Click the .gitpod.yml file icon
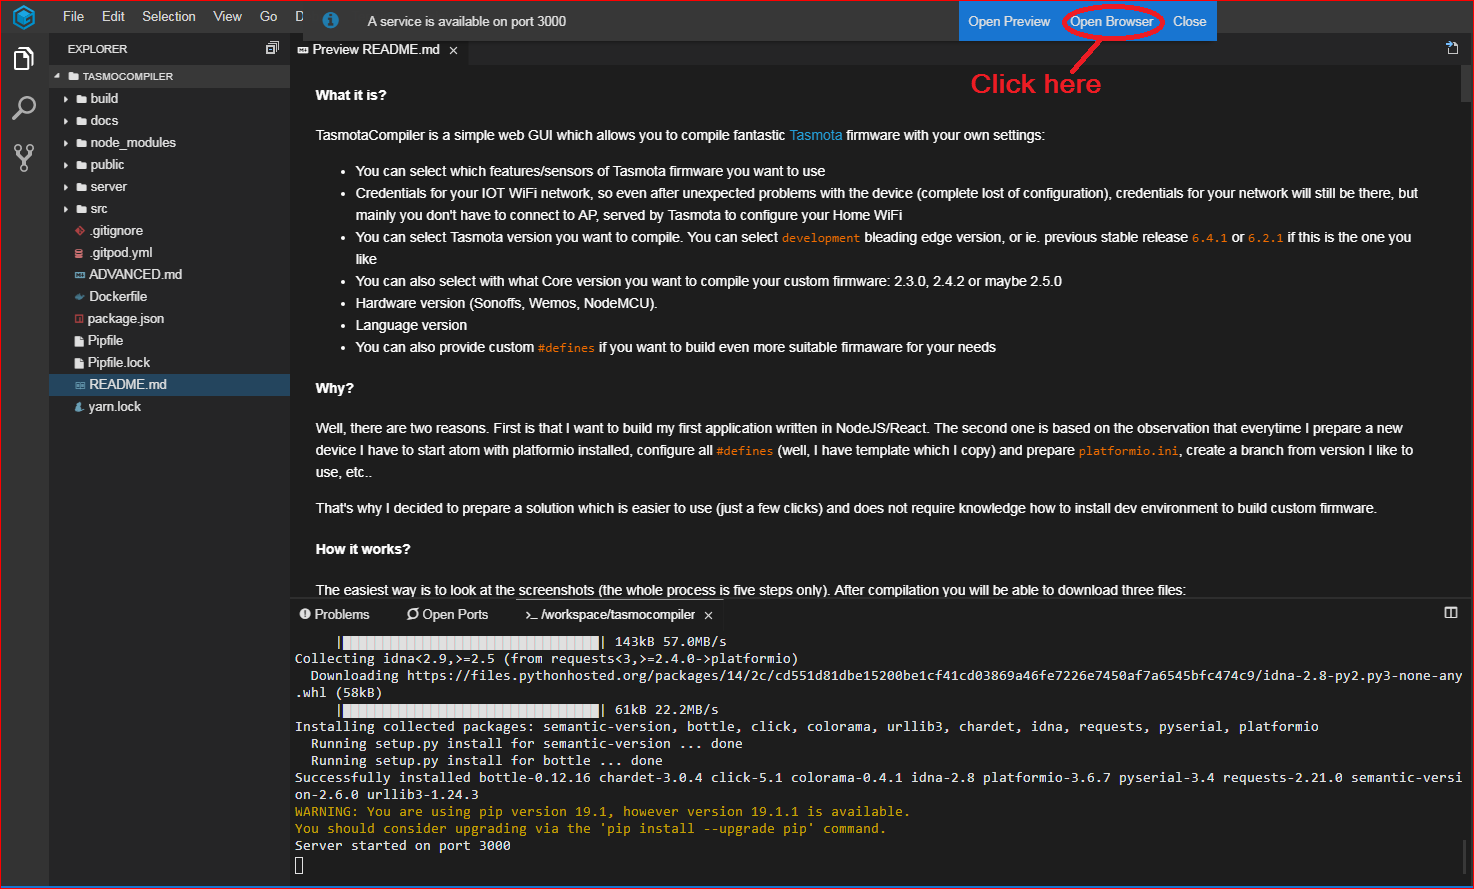This screenshot has width=1474, height=889. pyautogui.click(x=79, y=253)
